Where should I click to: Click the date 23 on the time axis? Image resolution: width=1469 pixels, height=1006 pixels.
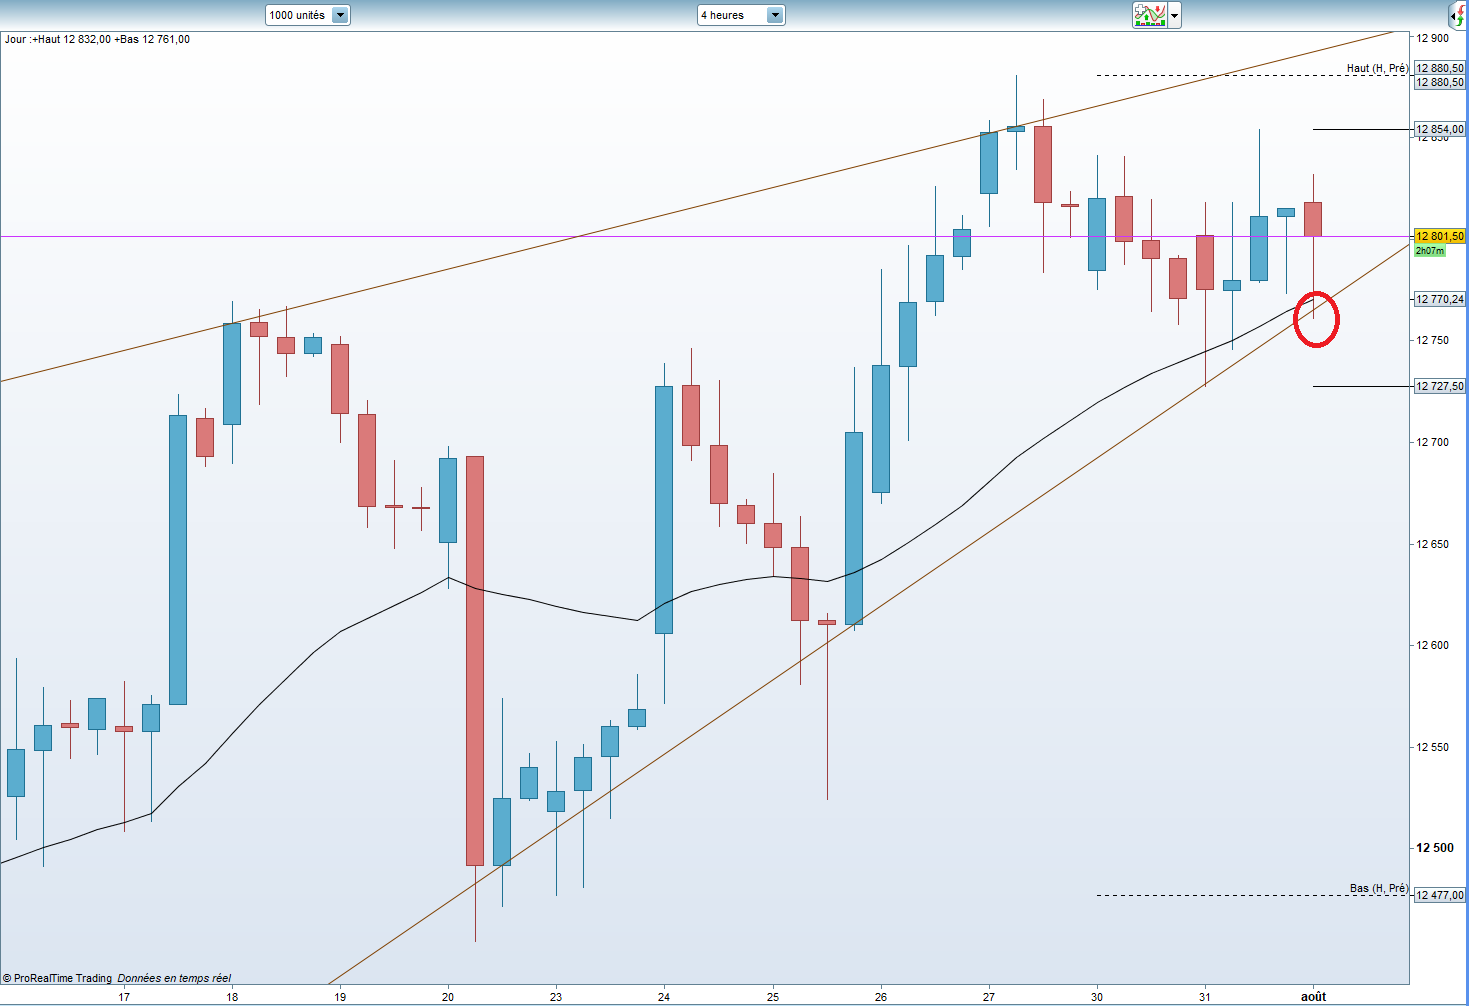556,996
